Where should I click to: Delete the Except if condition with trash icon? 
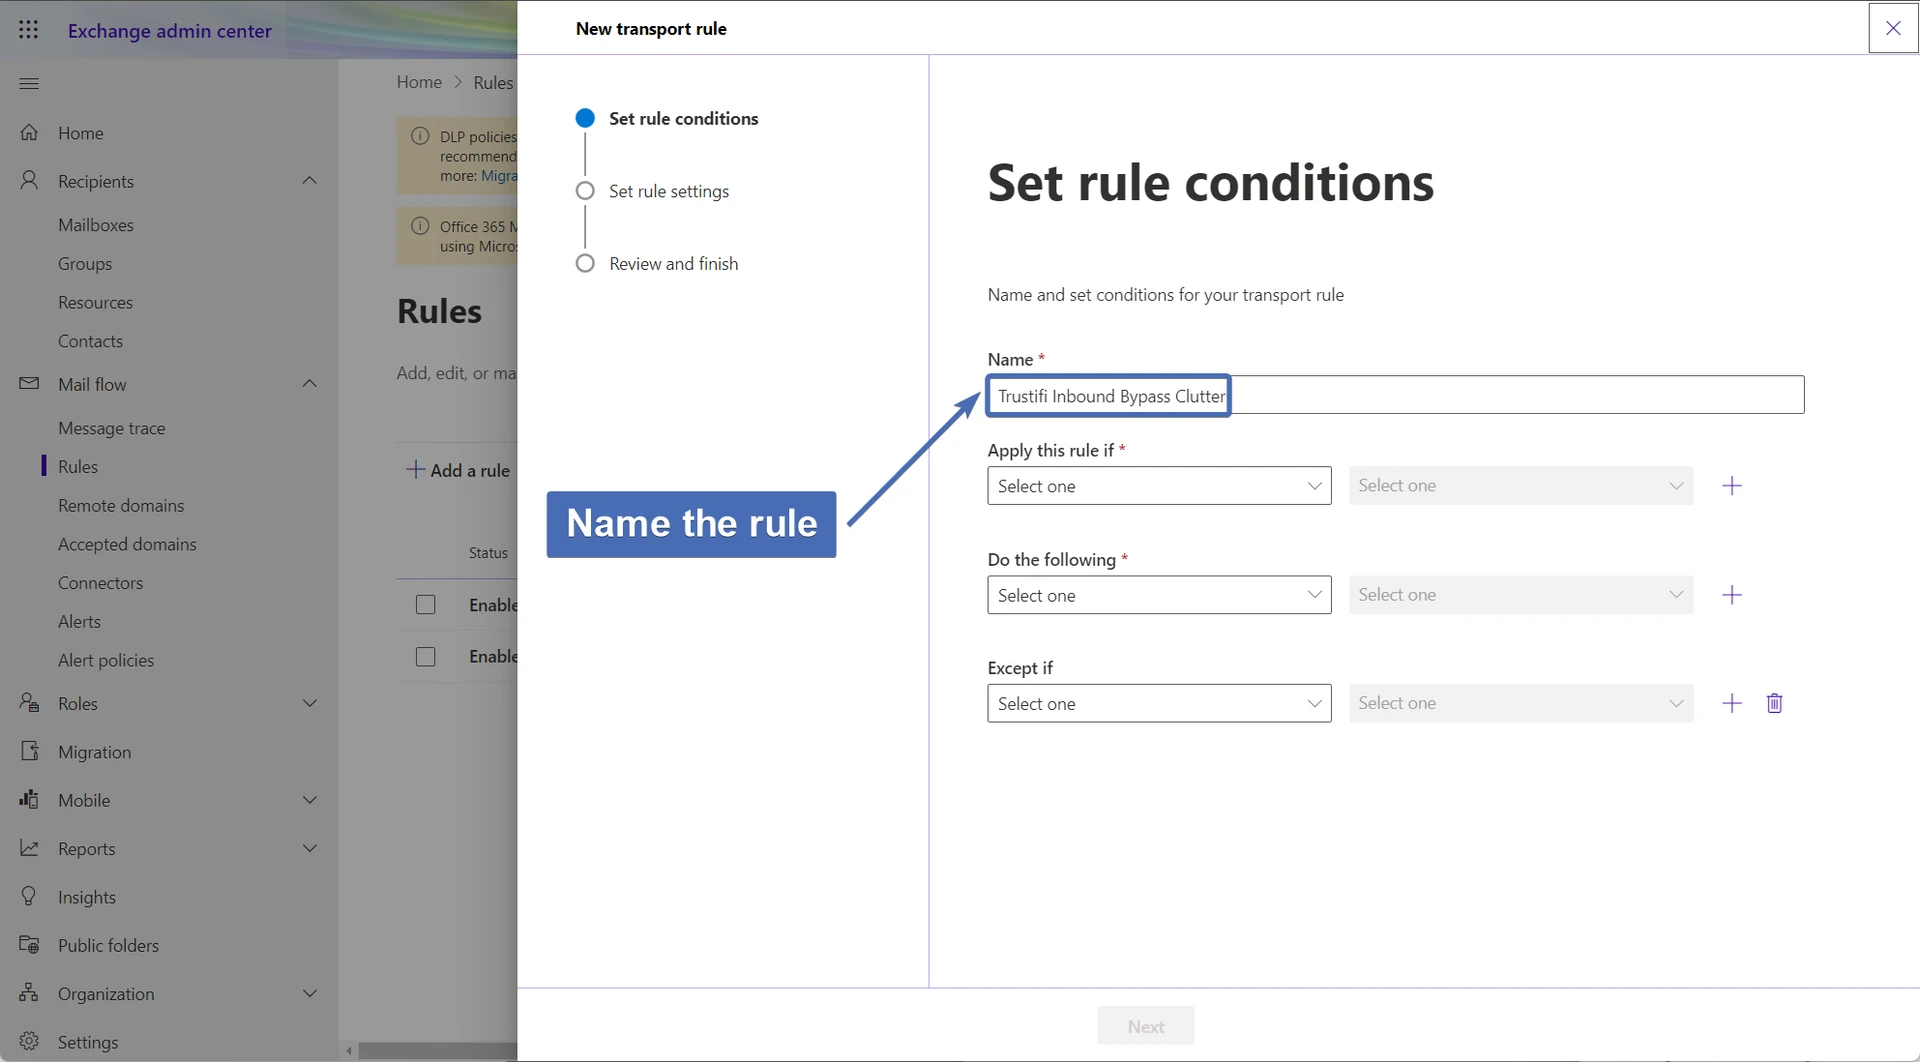[x=1774, y=703]
